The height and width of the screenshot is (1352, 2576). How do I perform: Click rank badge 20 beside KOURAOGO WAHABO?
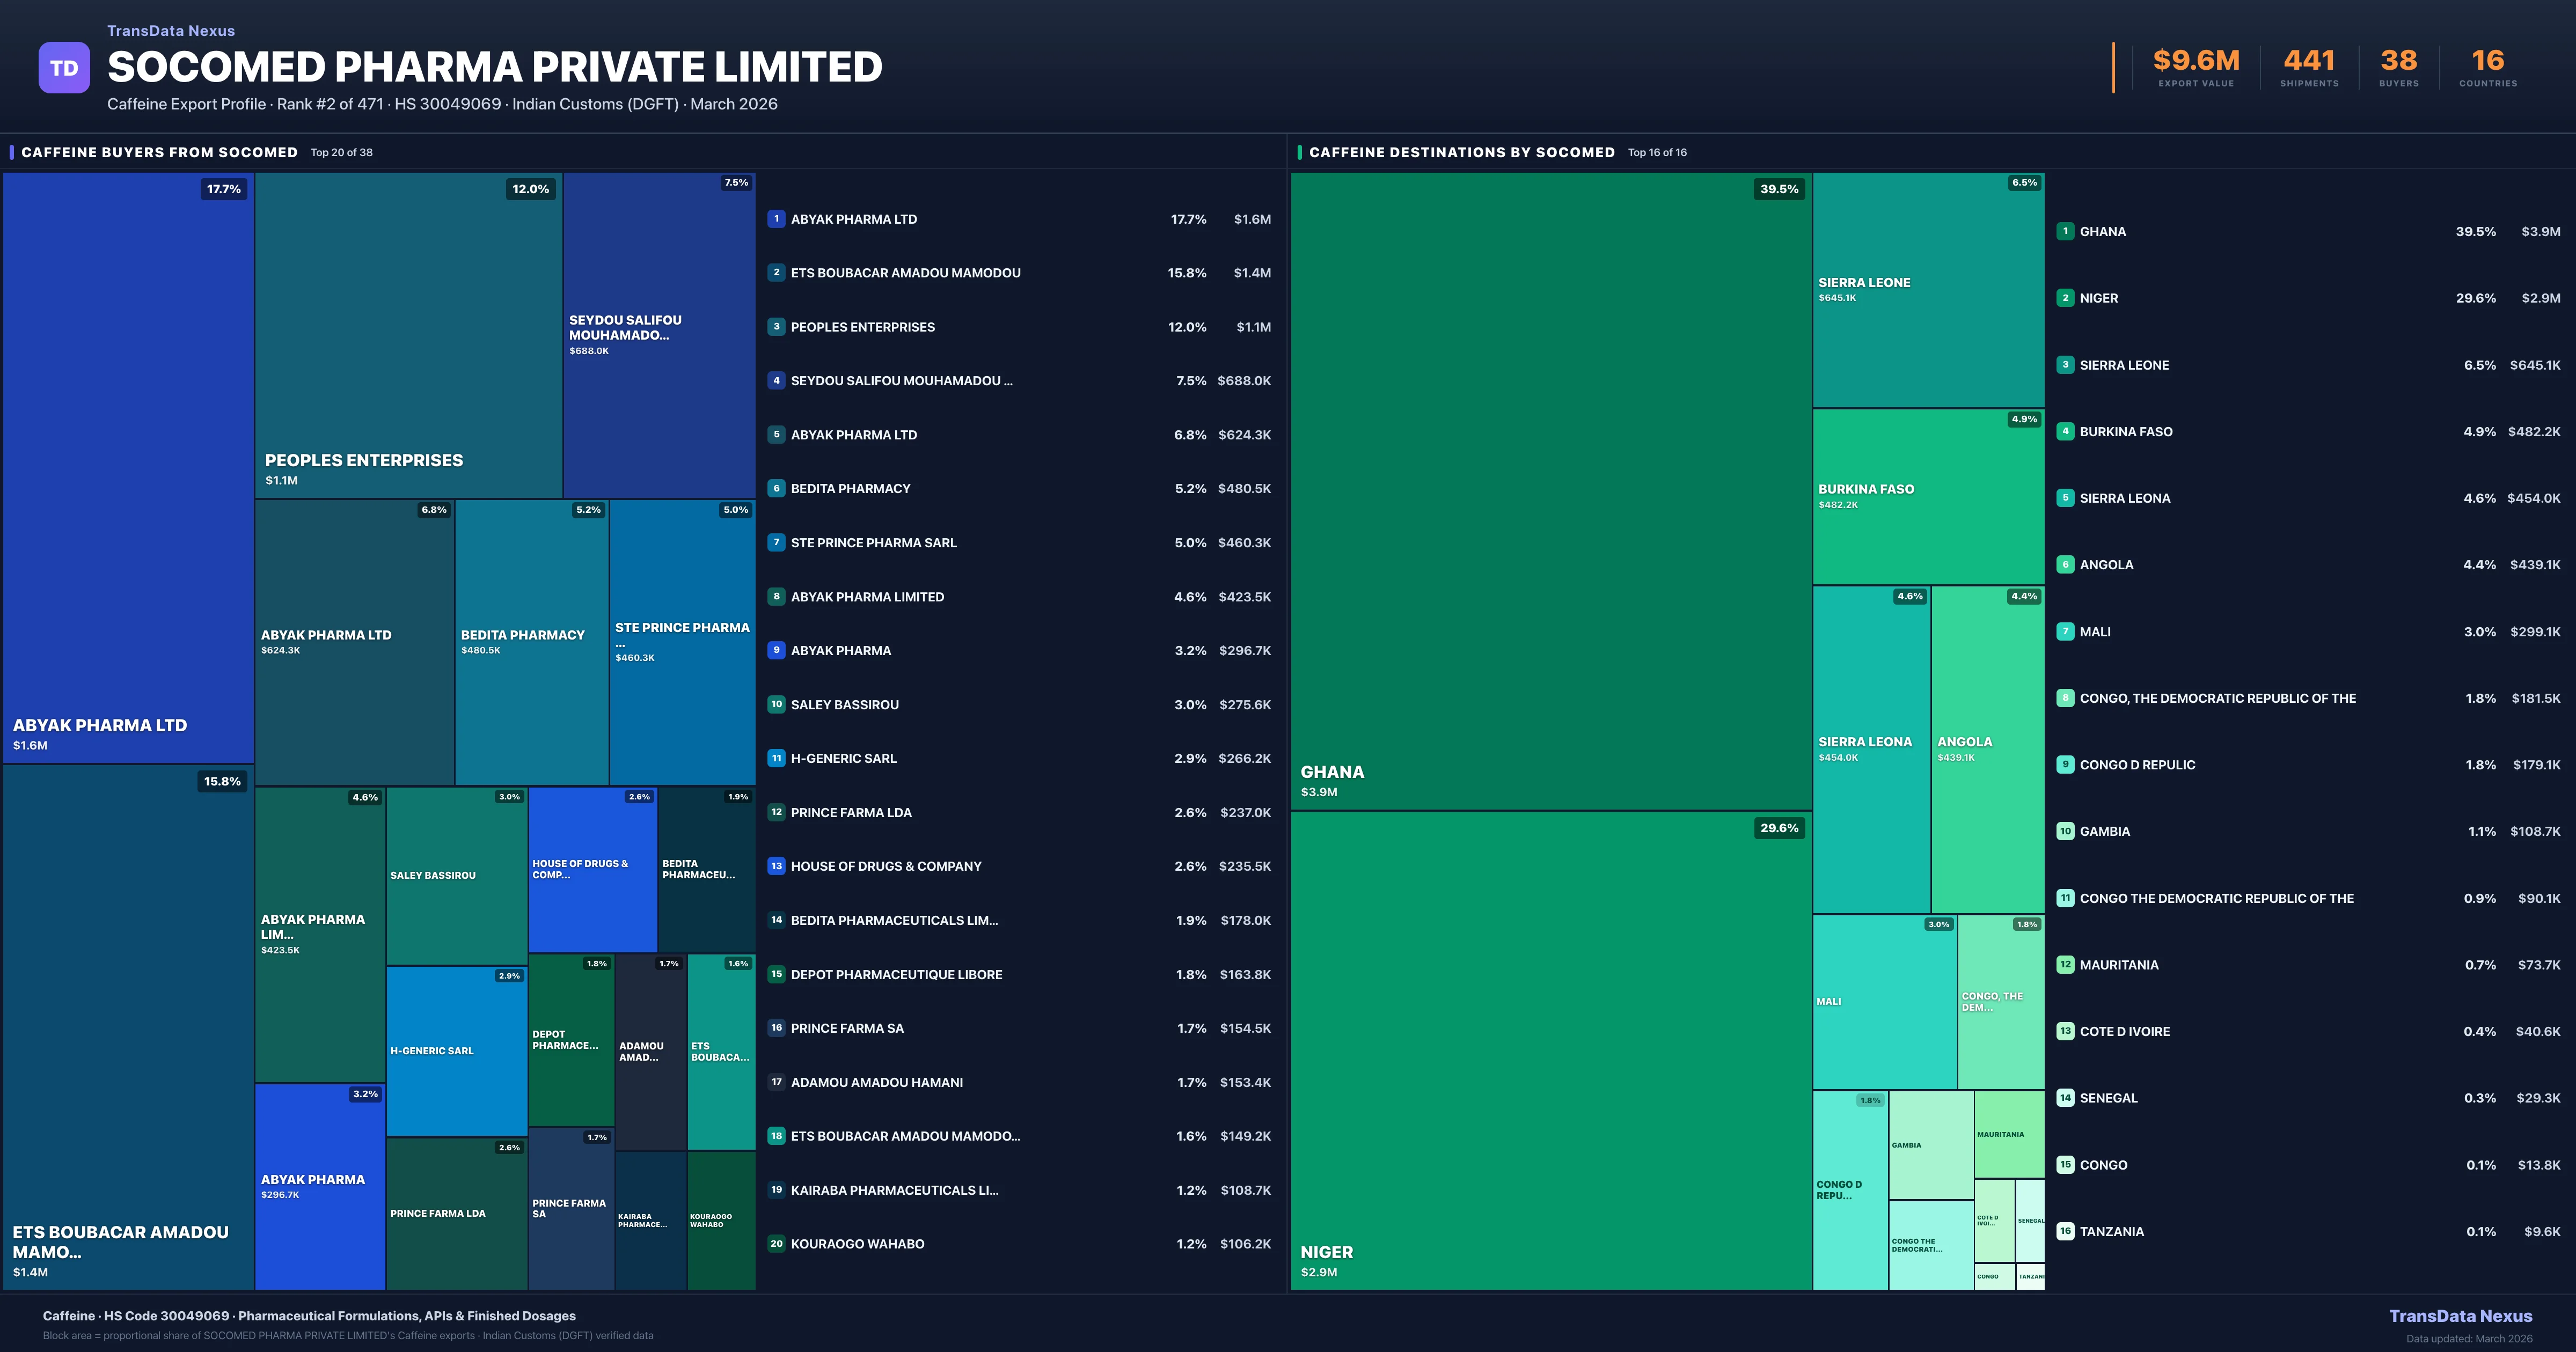point(776,1244)
